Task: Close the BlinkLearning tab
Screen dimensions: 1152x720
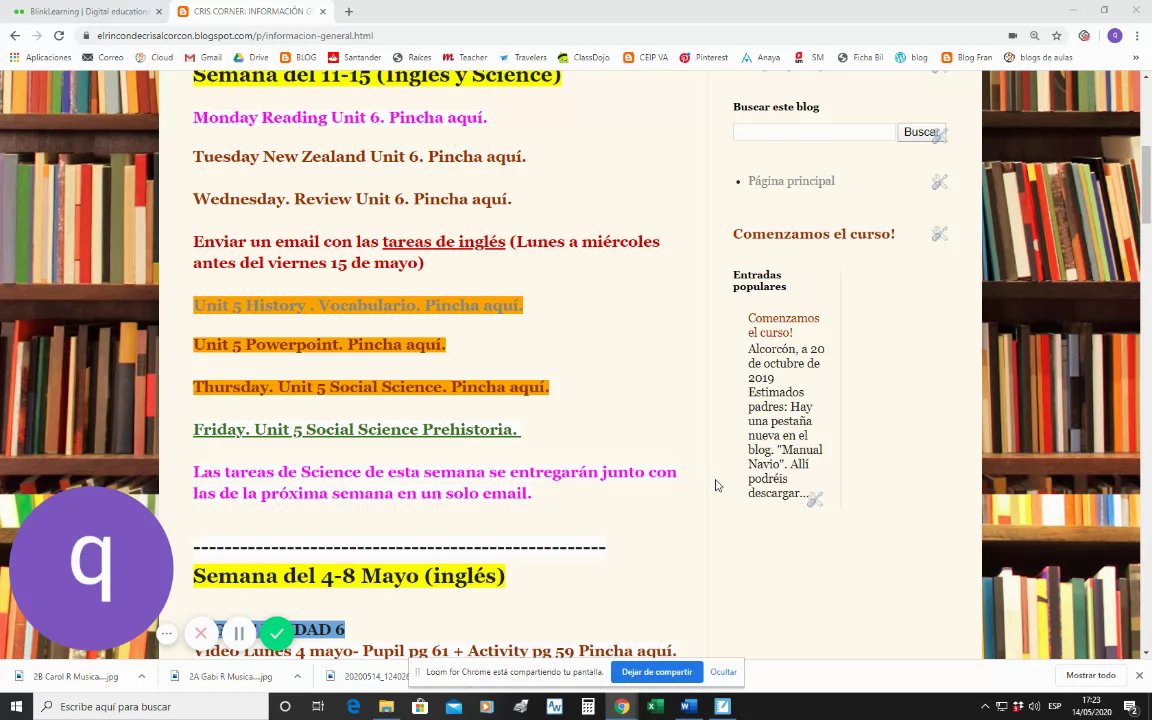Action: [159, 12]
